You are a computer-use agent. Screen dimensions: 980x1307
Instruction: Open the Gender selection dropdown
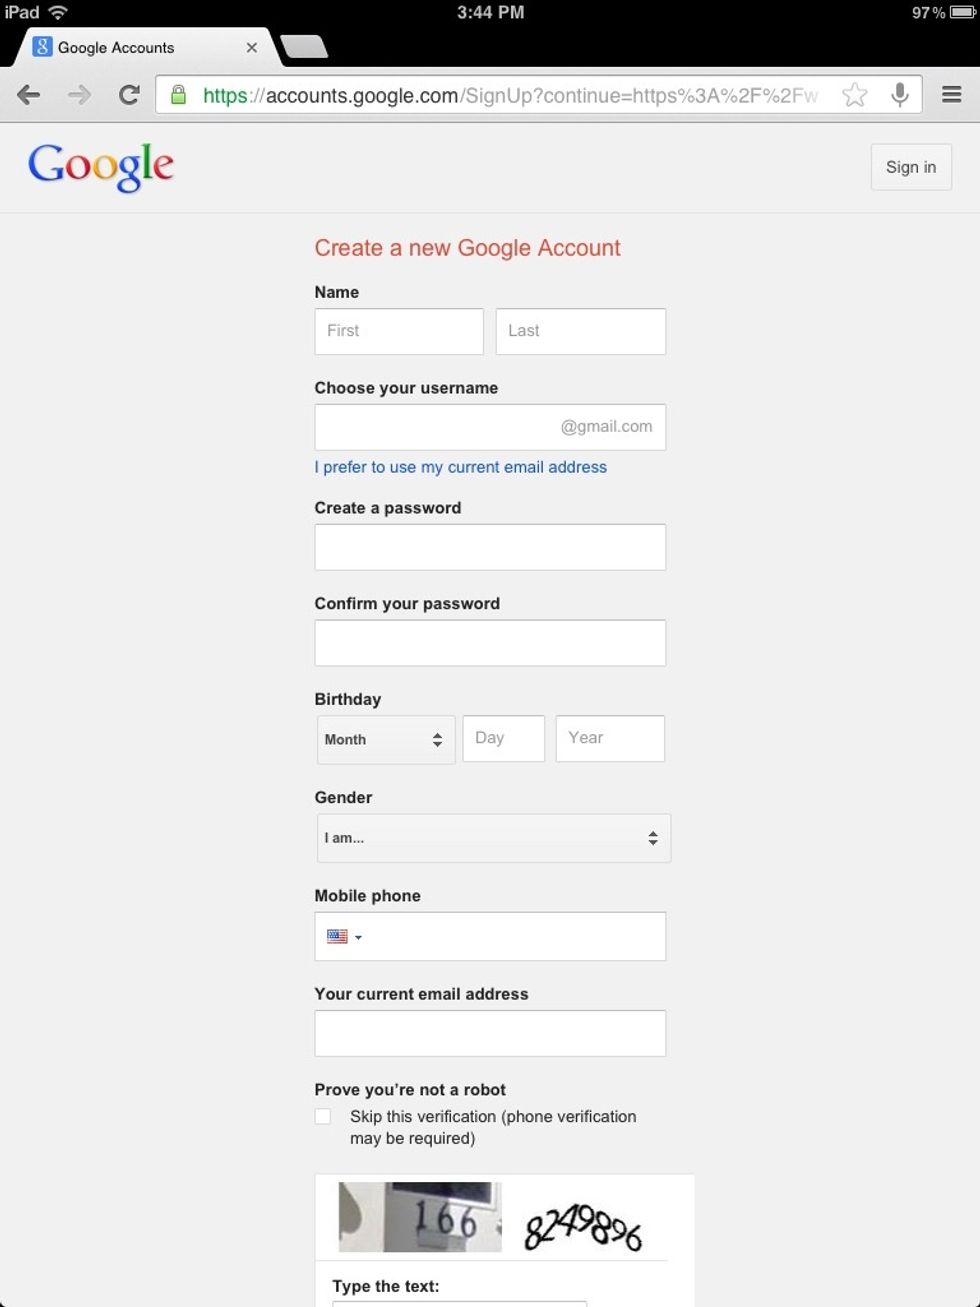[493, 838]
